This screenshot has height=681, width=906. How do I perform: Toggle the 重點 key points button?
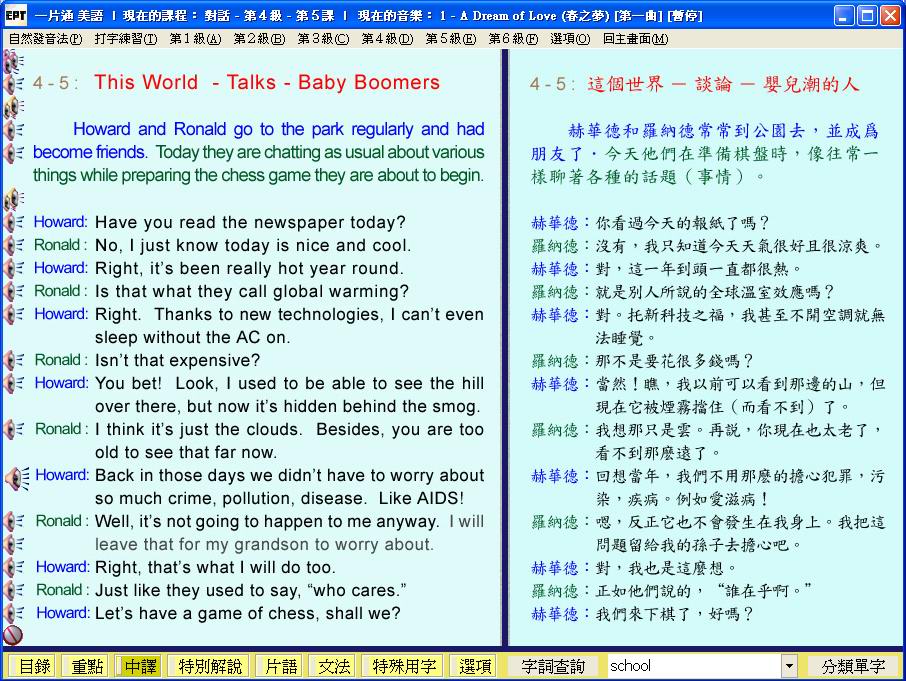[84, 666]
